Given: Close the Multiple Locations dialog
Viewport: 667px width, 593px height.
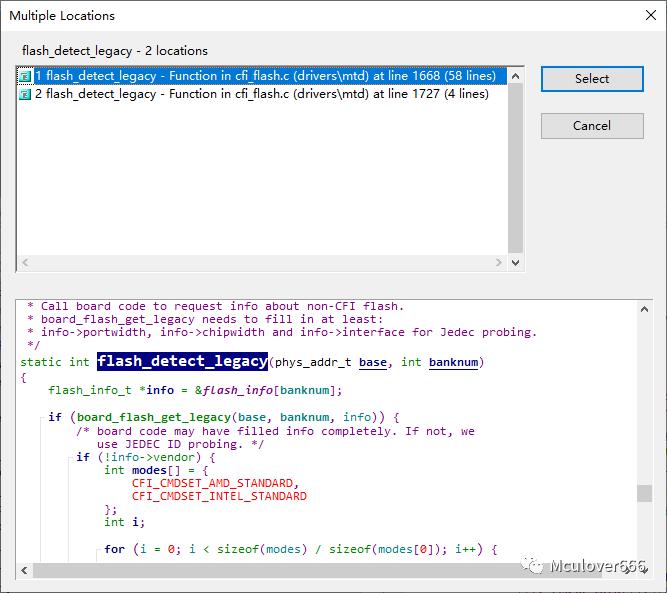Looking at the screenshot, I should click(650, 15).
